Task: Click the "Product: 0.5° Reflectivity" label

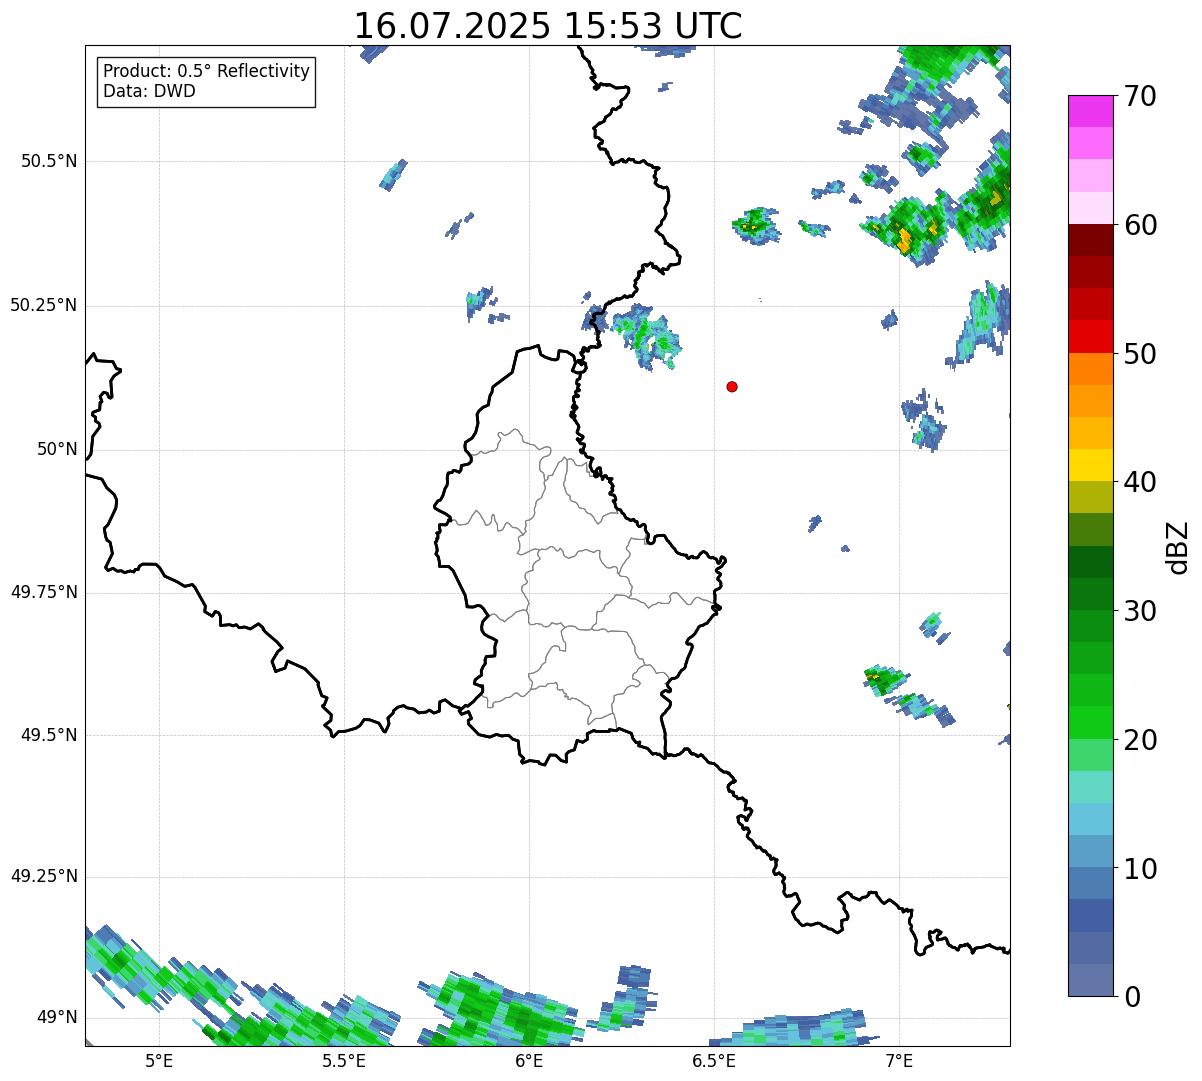Action: [206, 72]
